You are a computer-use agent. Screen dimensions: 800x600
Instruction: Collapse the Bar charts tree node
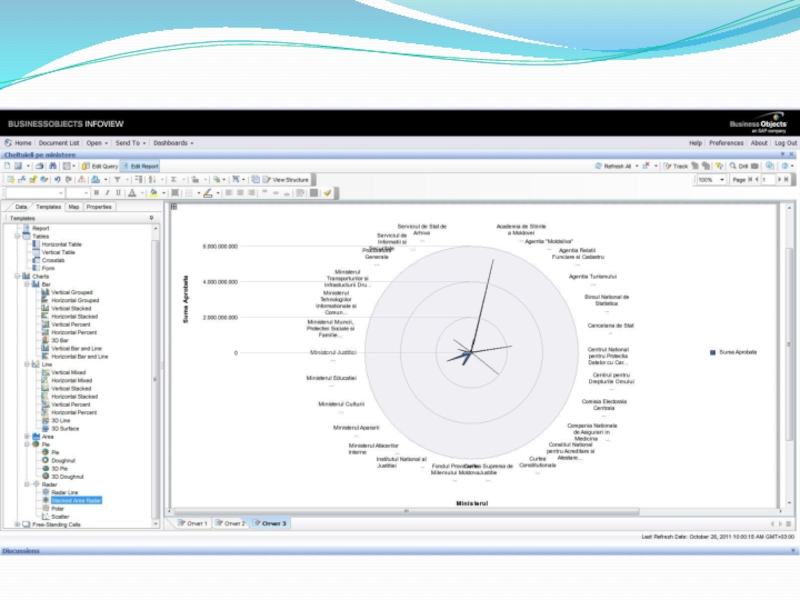[27, 284]
